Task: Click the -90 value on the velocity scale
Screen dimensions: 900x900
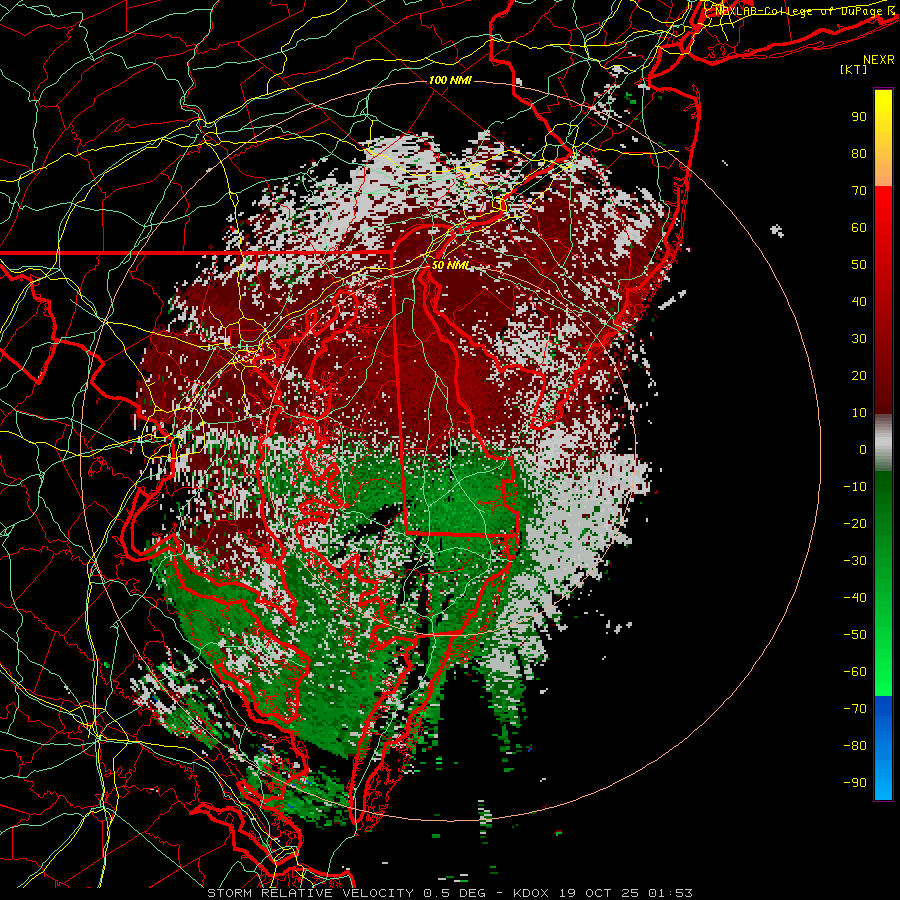Action: coord(855,783)
